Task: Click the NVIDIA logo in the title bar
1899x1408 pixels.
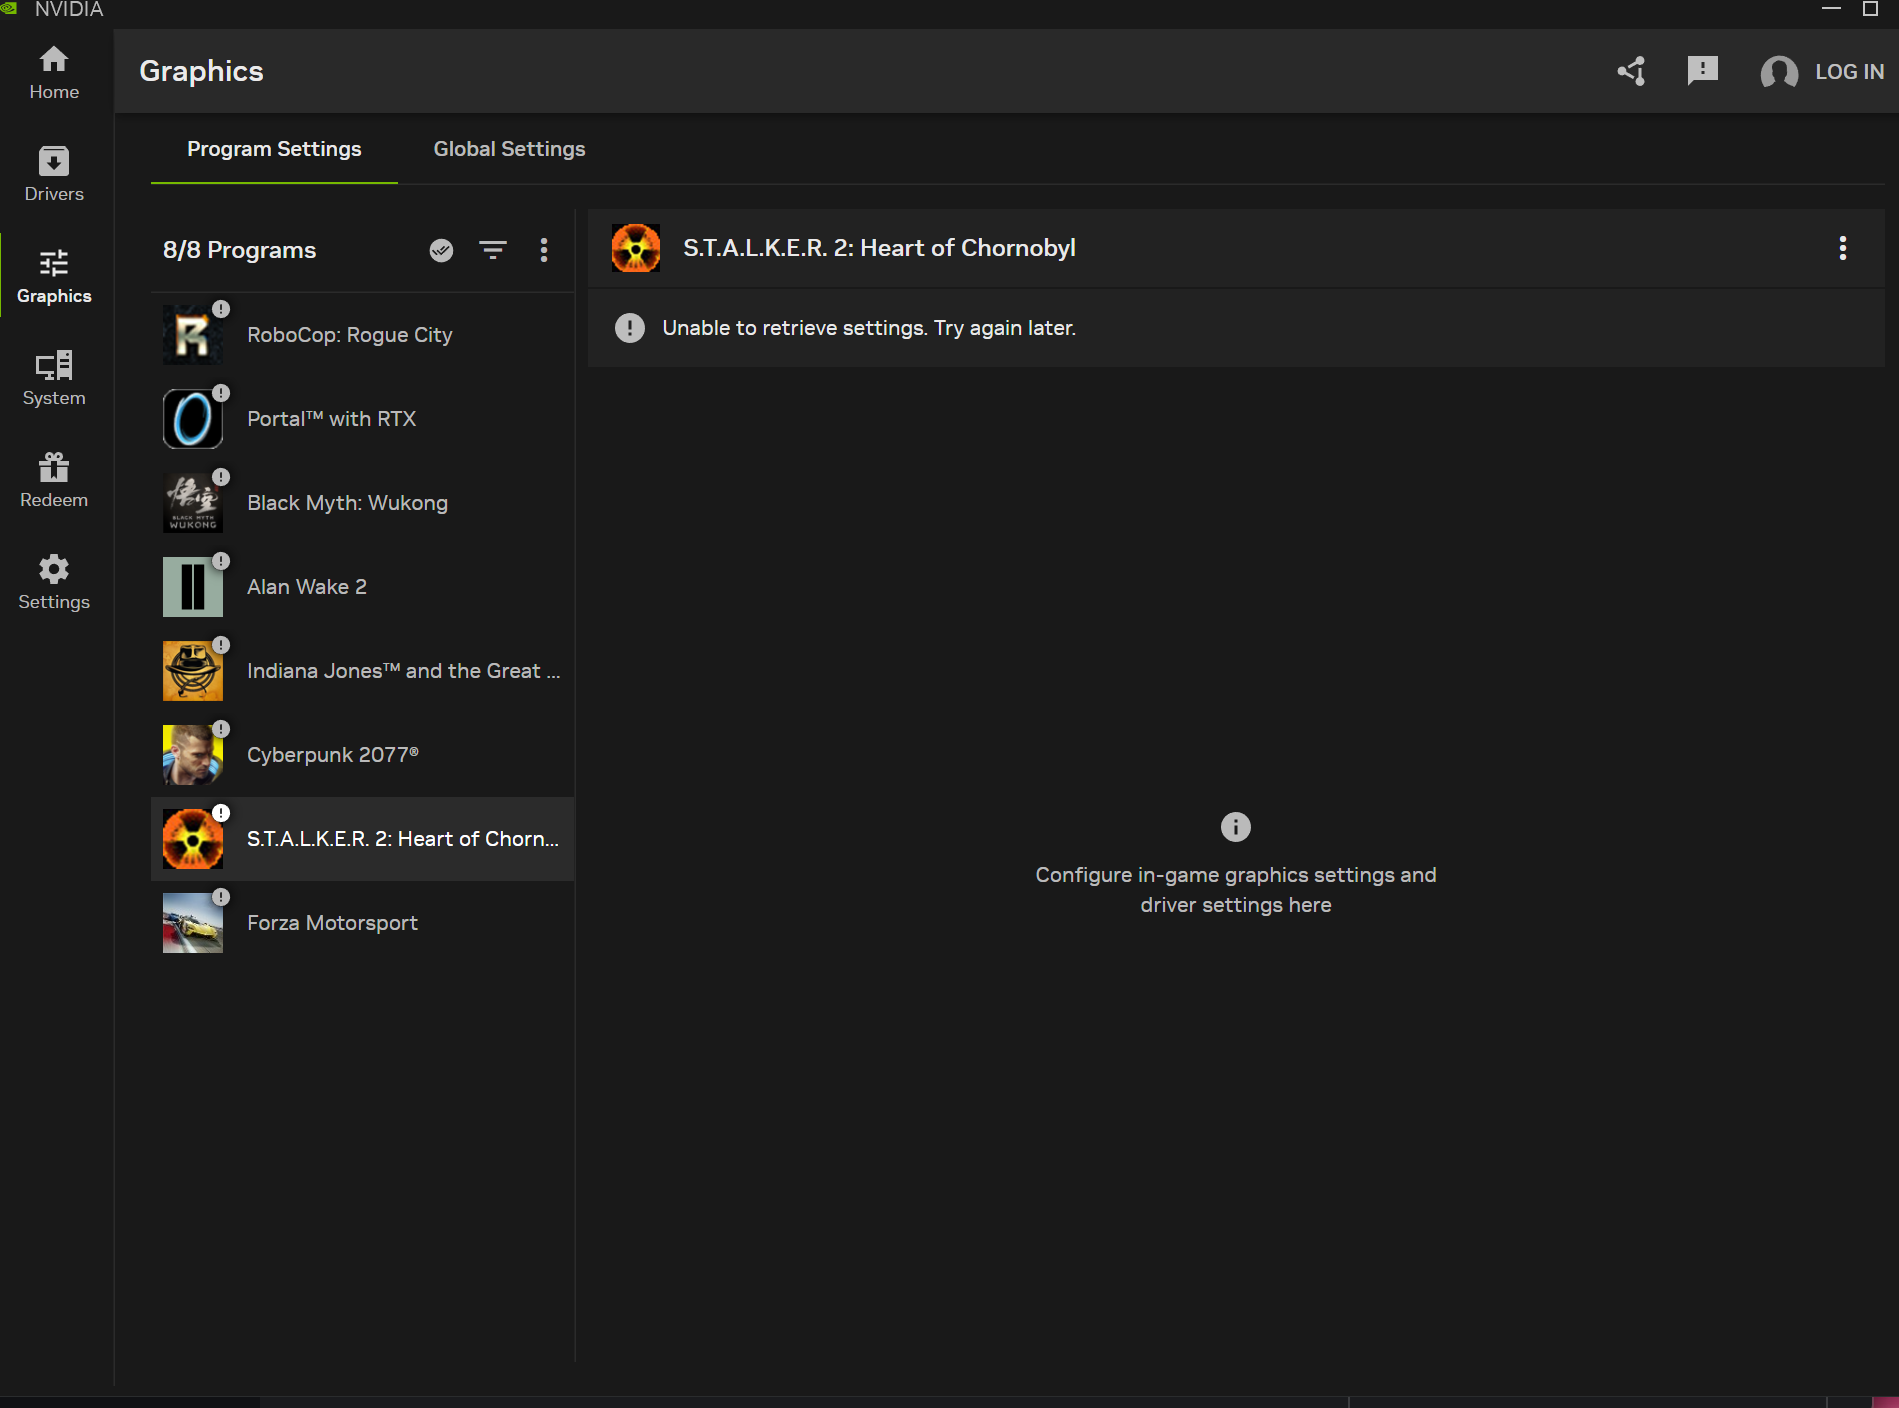Action: point(9,8)
